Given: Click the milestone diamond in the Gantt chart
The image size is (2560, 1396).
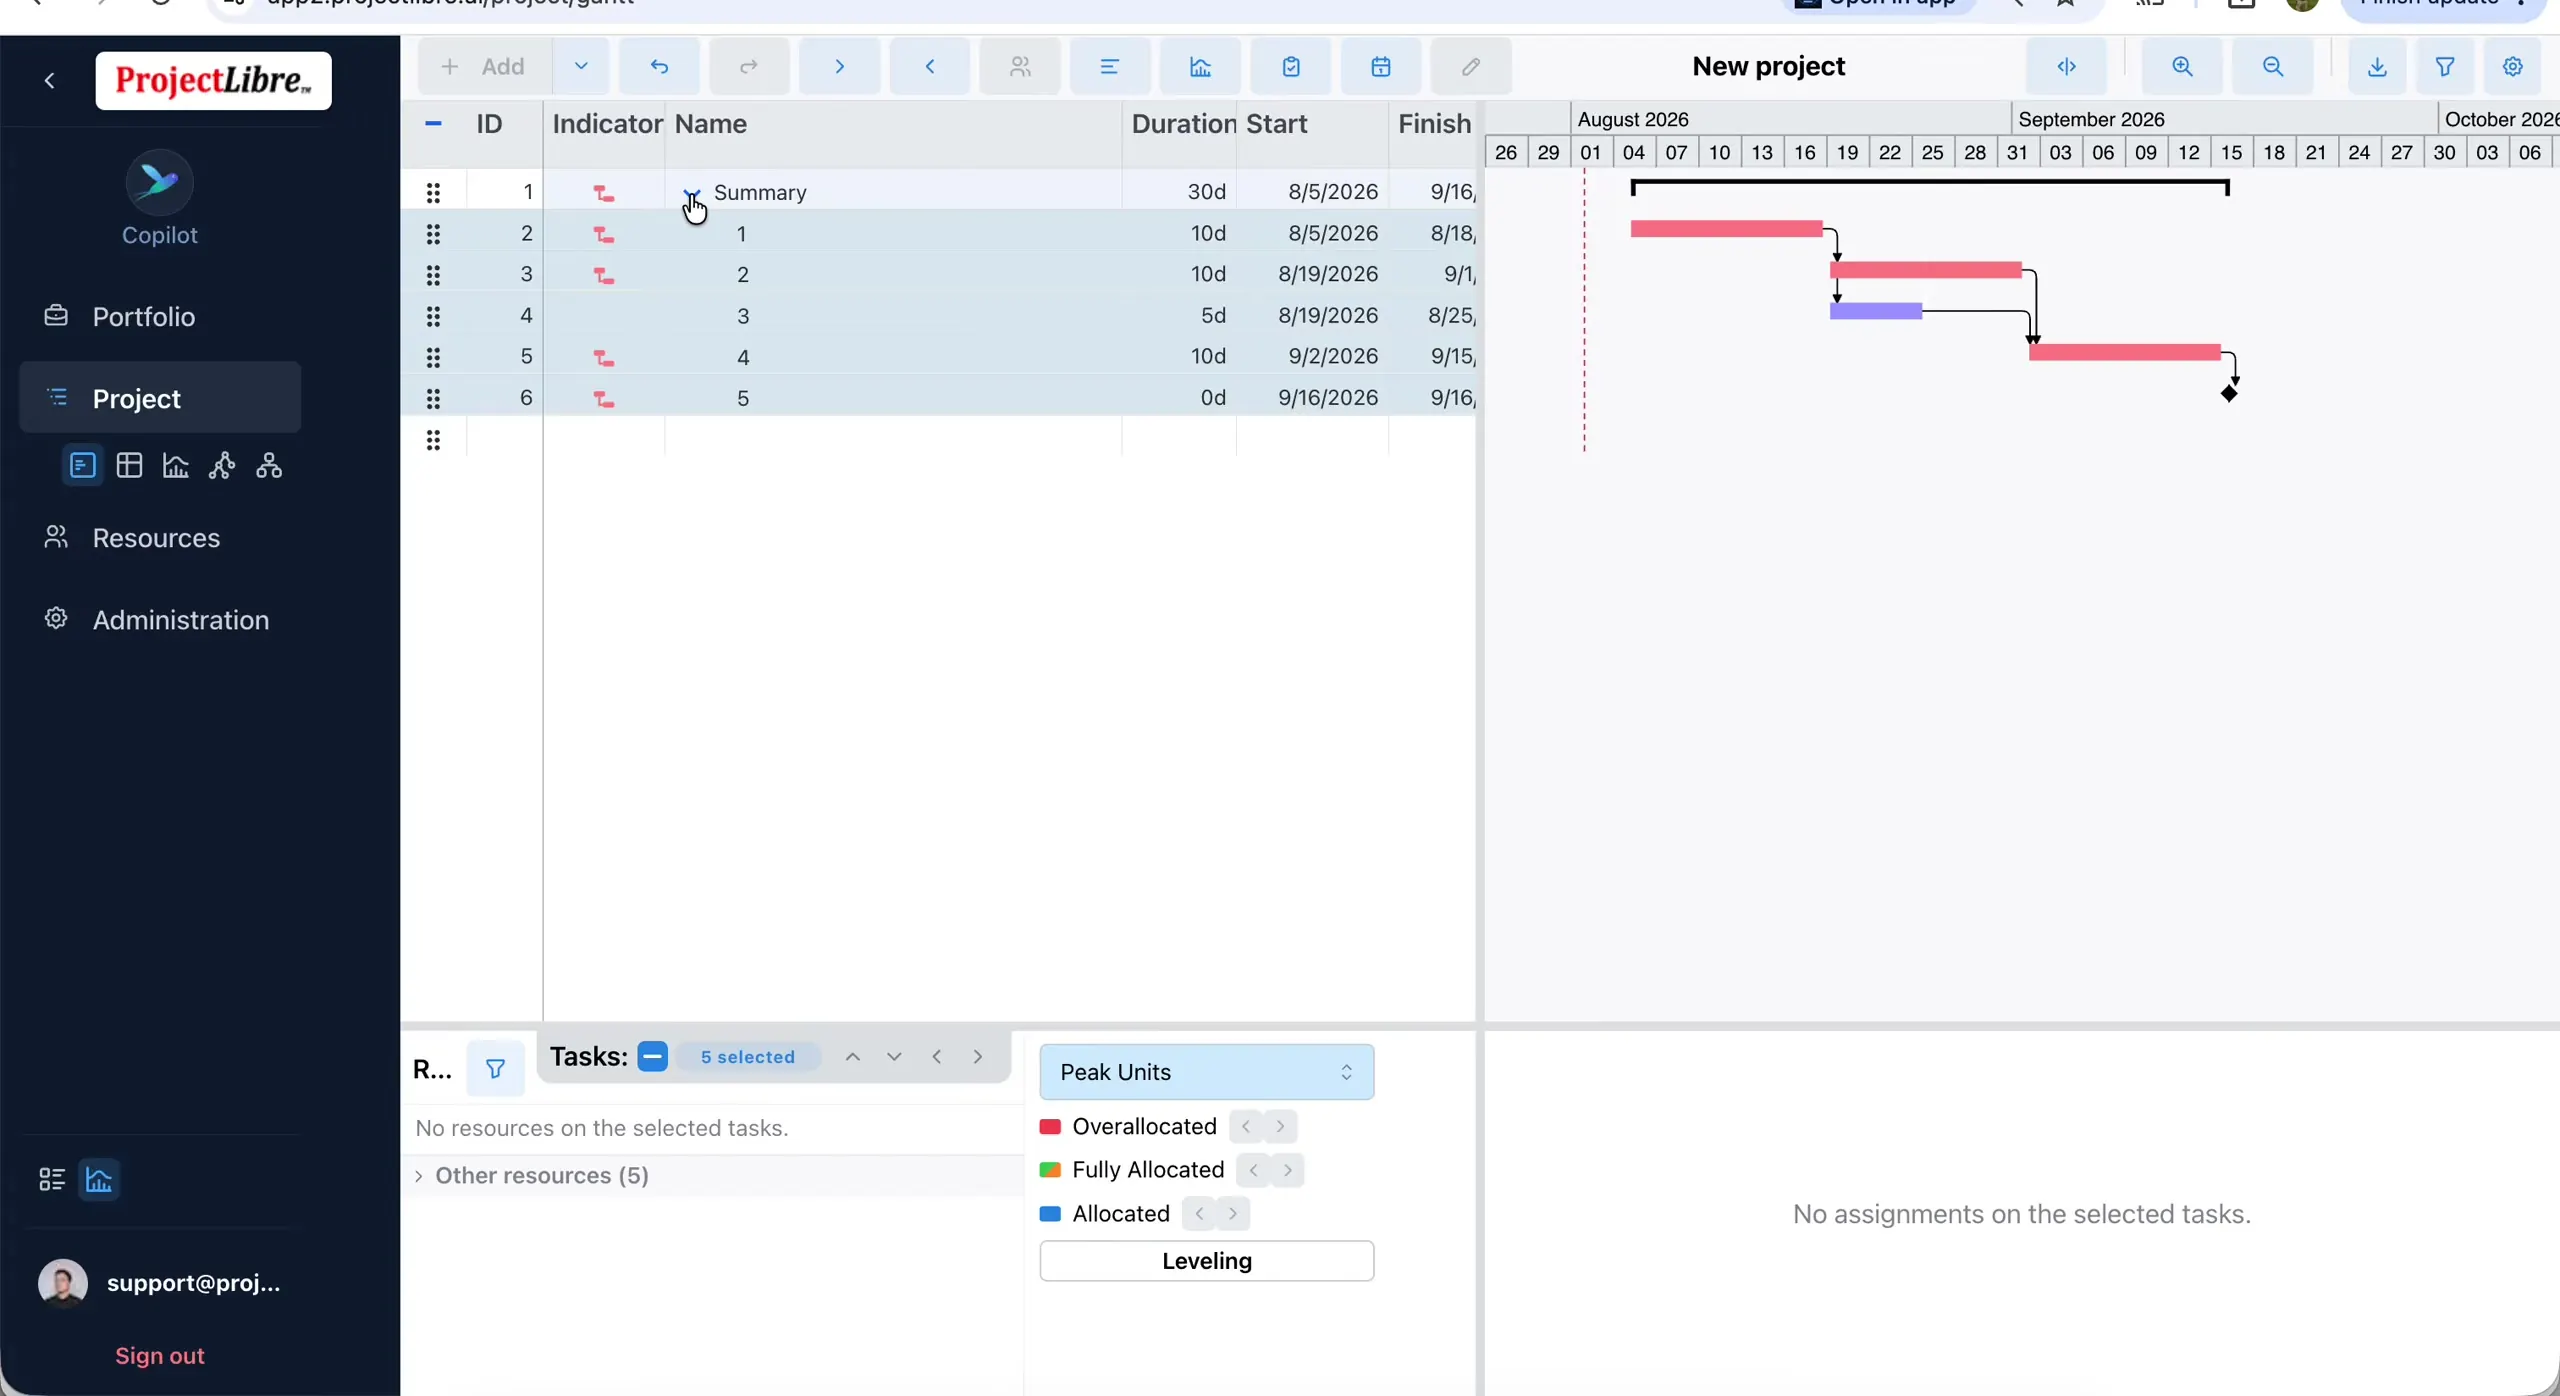Looking at the screenshot, I should point(2229,394).
